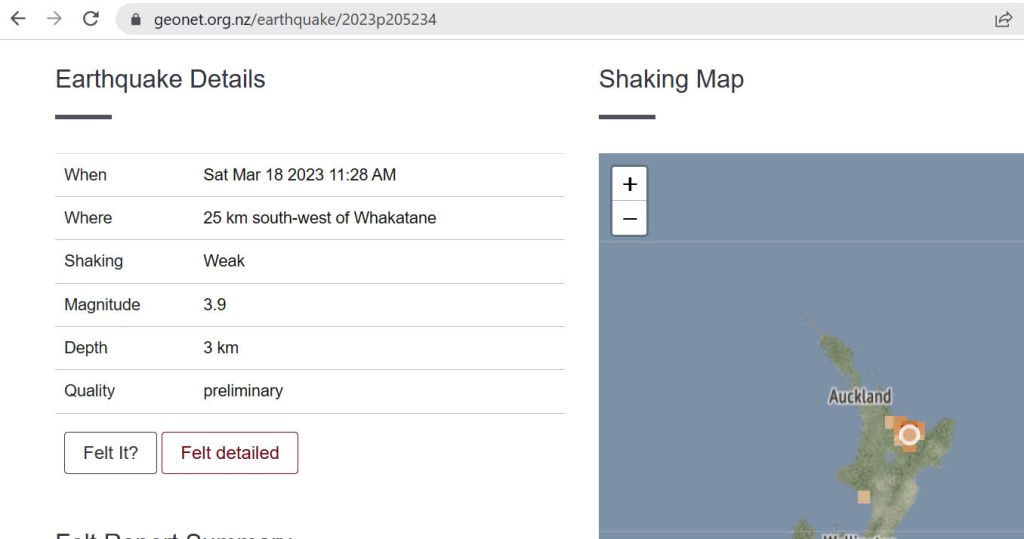Click the Auckland label on the map
Screen dimensions: 1024x539
click(859, 397)
